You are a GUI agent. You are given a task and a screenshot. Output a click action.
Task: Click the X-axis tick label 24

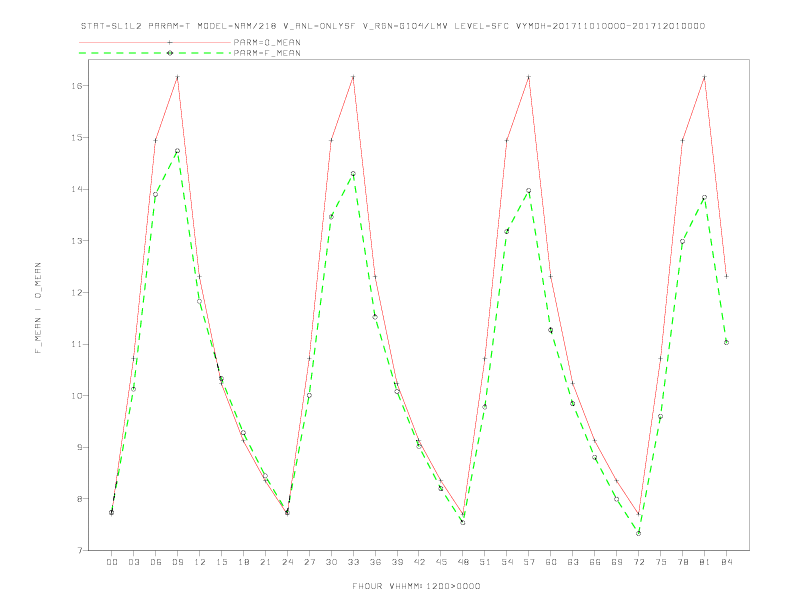coord(287,562)
